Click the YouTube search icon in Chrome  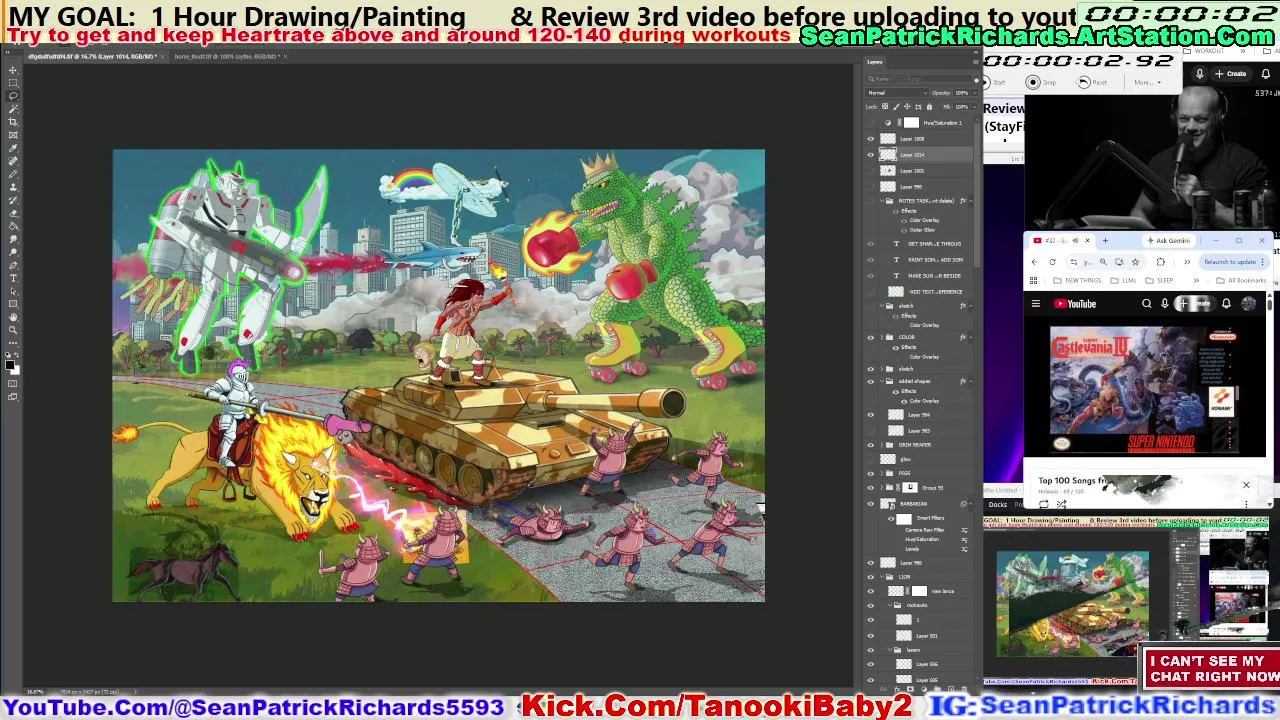[1147, 304]
